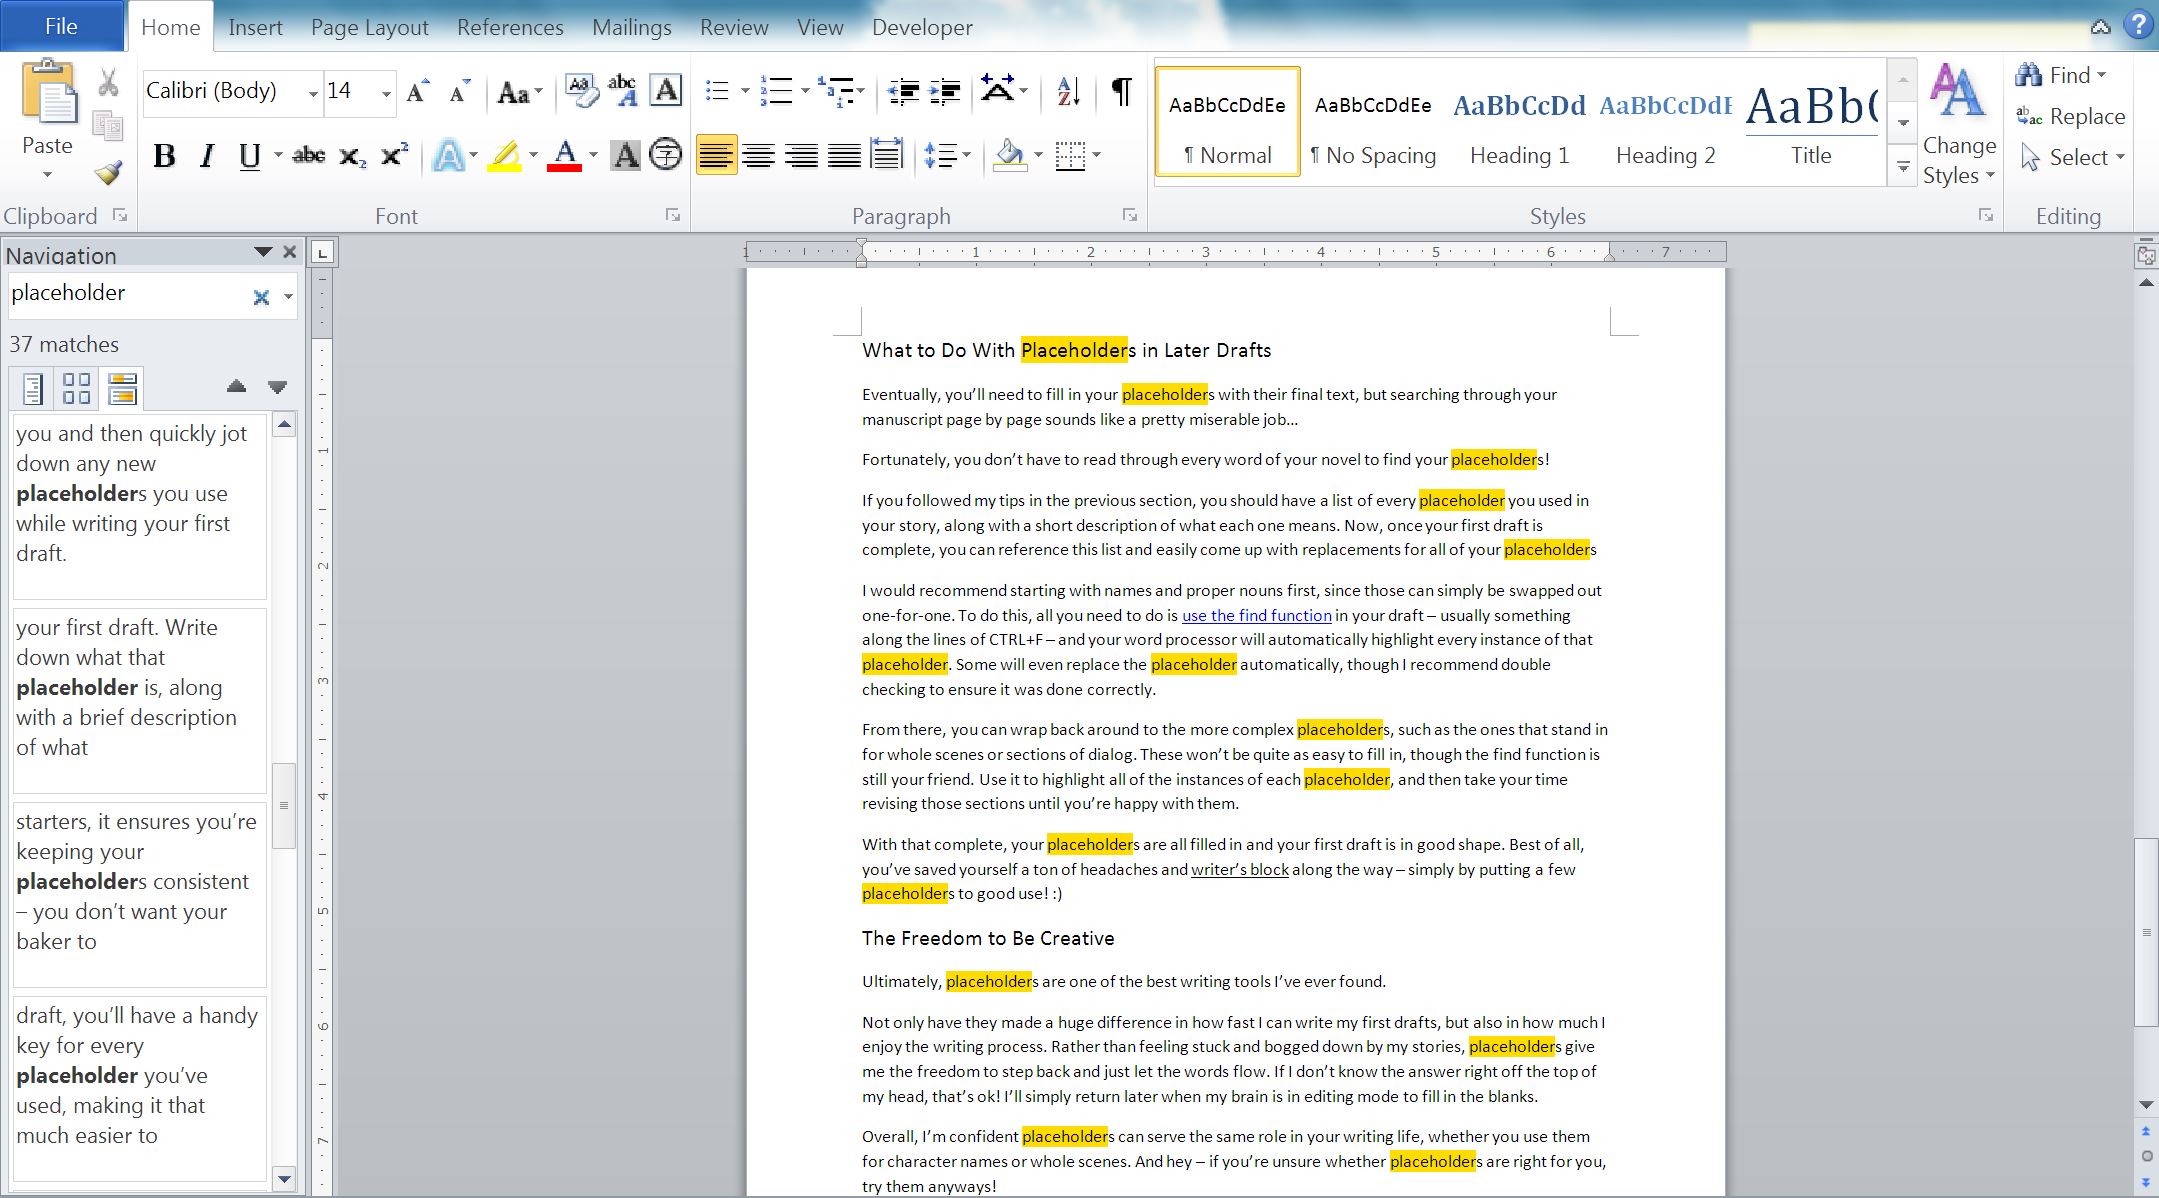Screen dimensions: 2159x1198
Task: Toggle Show/Hide paragraph marks
Action: click(x=1122, y=92)
